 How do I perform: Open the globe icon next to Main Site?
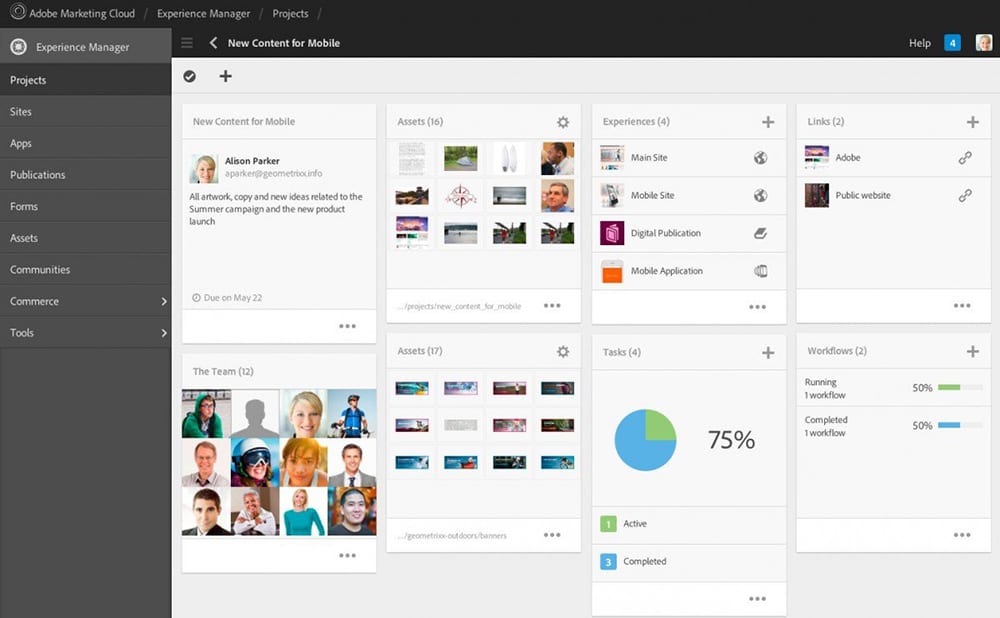click(761, 157)
